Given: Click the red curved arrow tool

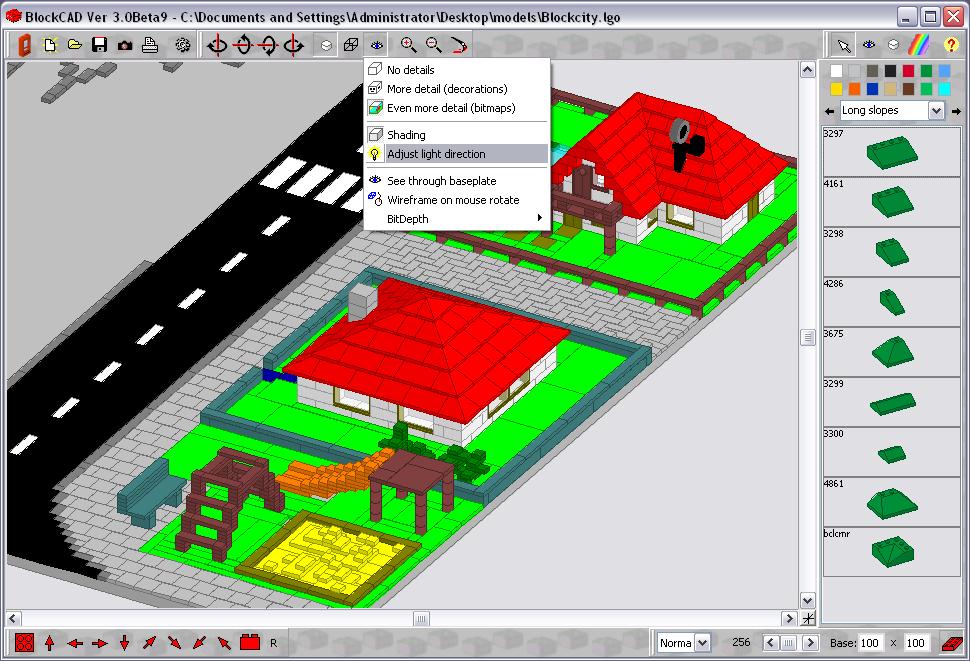Looking at the screenshot, I should click(459, 45).
